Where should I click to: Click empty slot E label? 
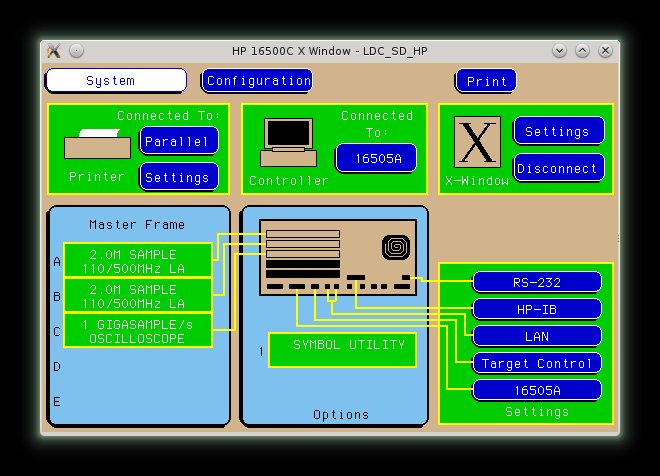tap(57, 402)
